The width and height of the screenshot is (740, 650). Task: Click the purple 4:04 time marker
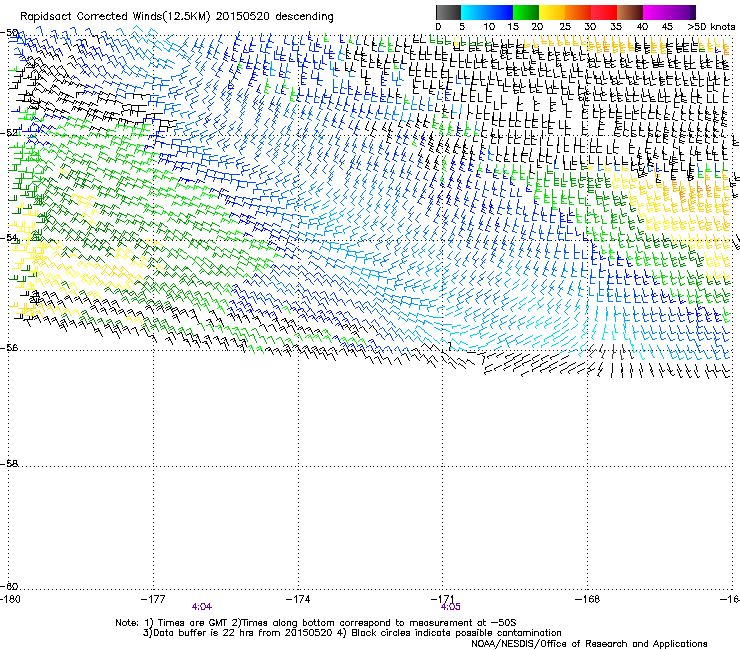pos(202,607)
